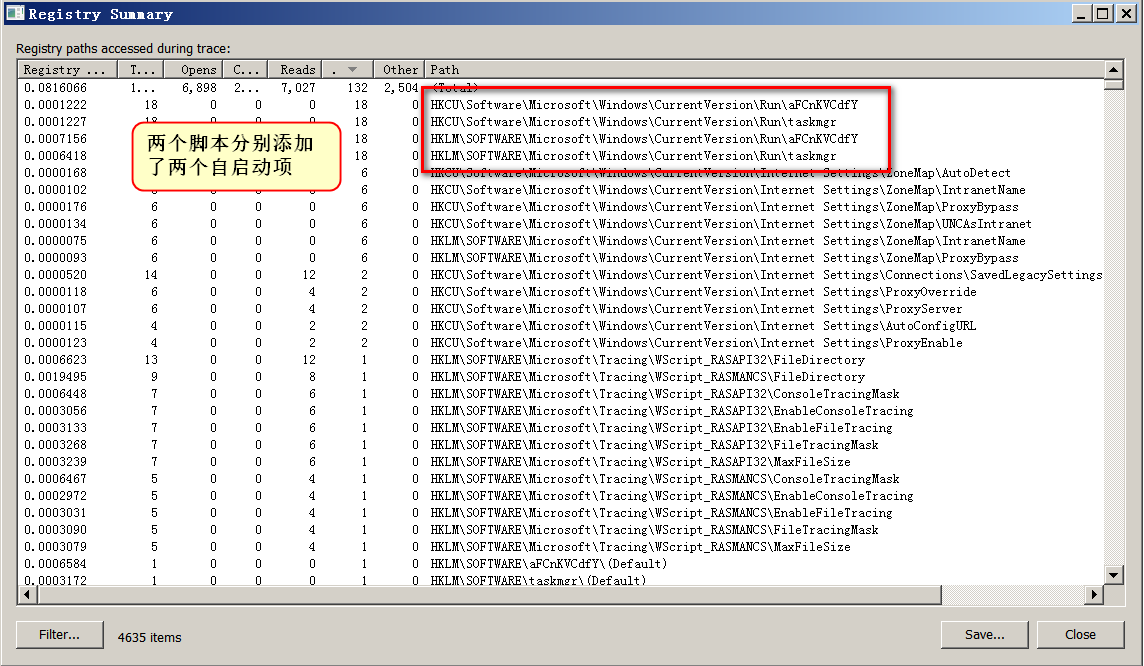Click the vertical scrollbar up arrow

[1113, 70]
